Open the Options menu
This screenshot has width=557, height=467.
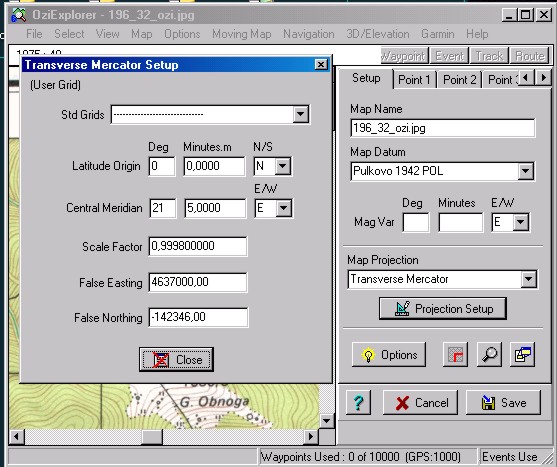coord(182,34)
